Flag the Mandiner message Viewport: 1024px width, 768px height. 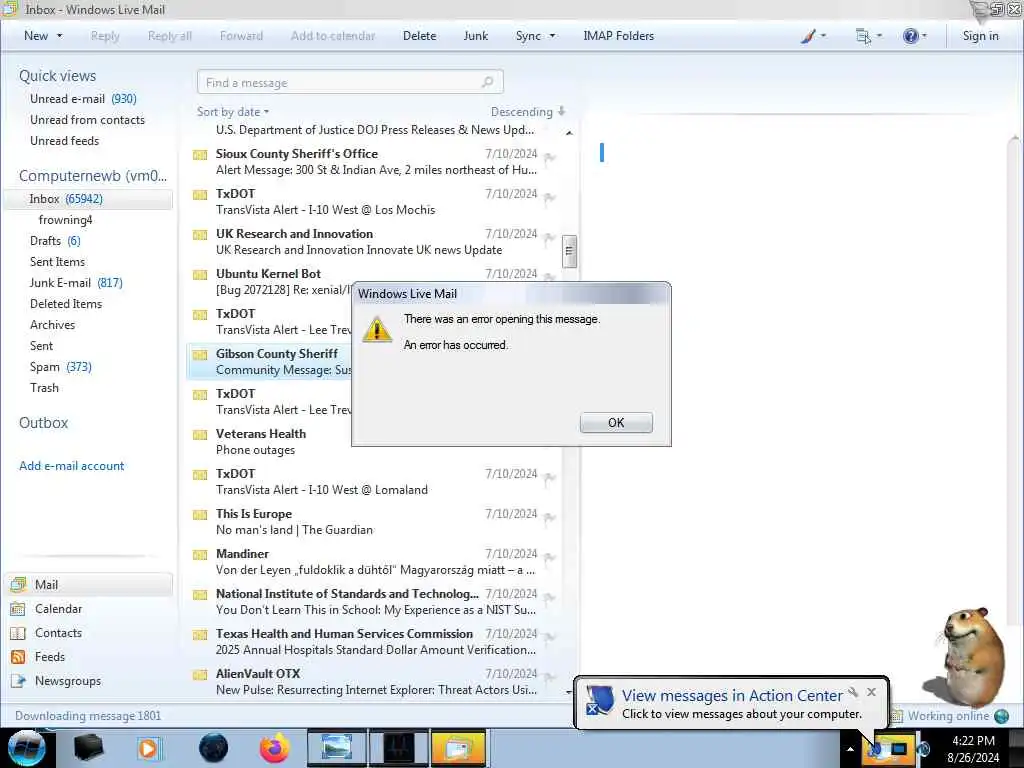550,557
